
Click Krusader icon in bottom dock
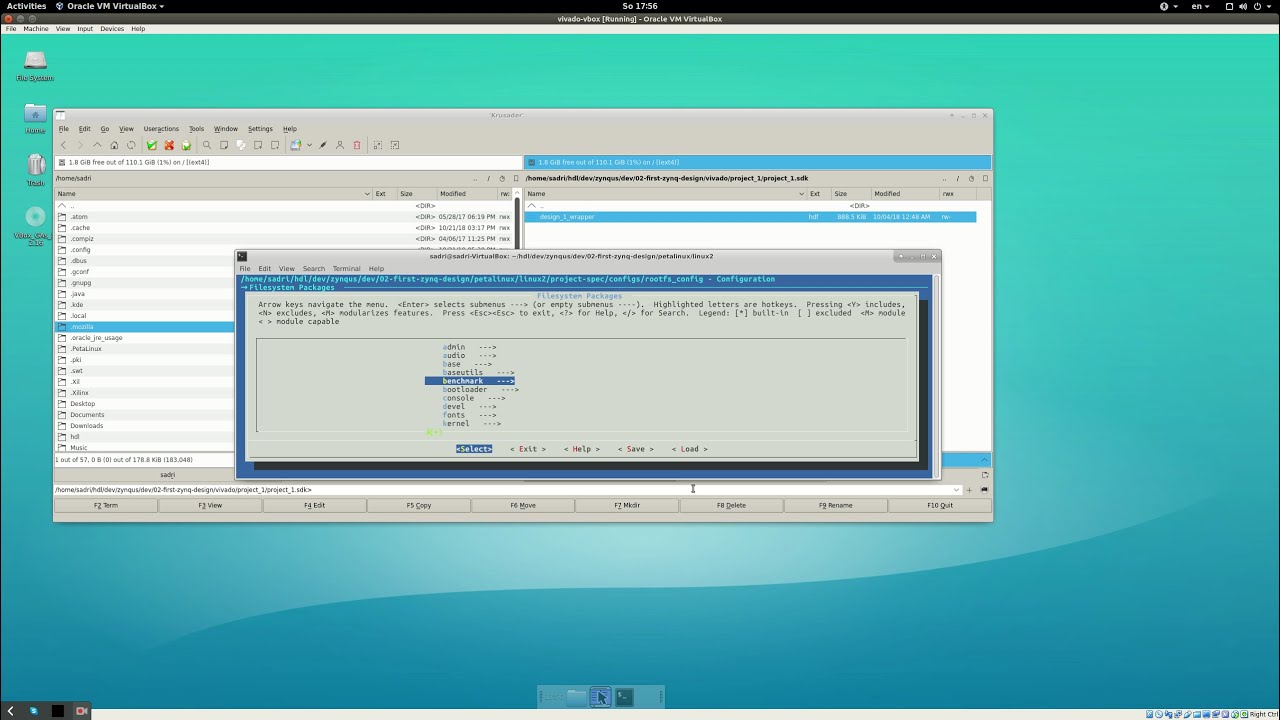coord(599,697)
